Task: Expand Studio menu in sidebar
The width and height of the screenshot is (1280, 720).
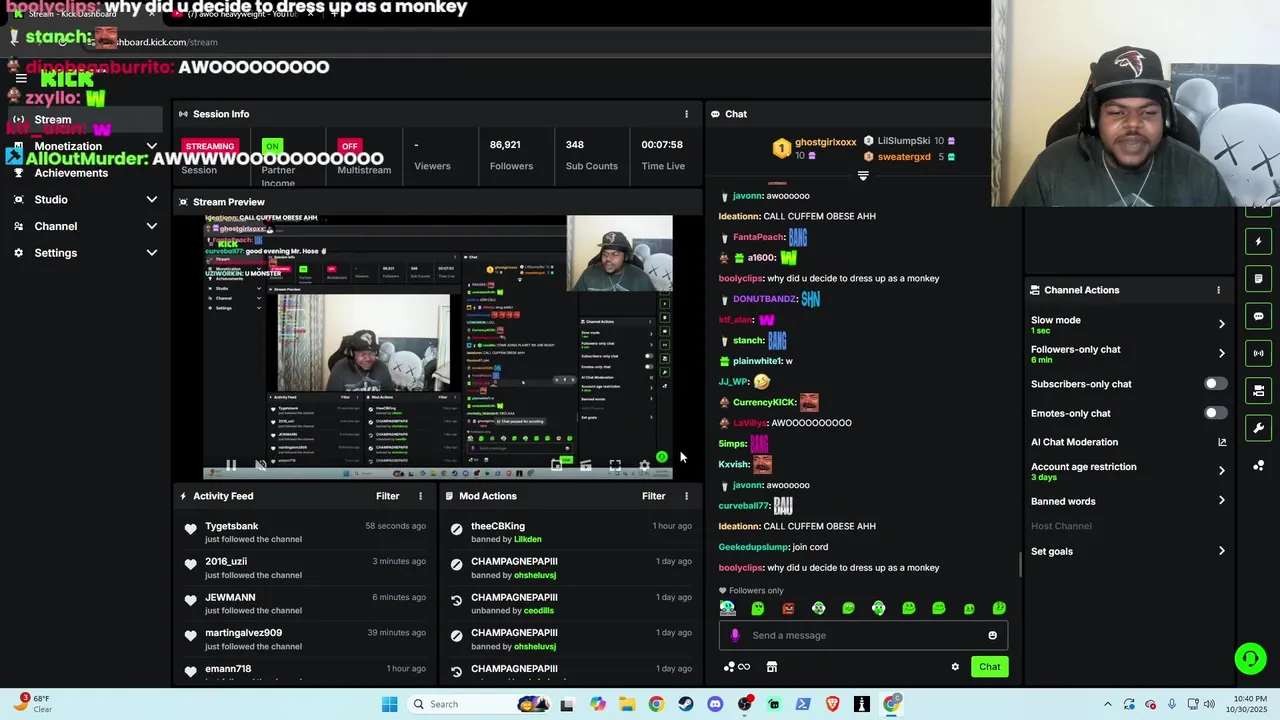Action: (x=151, y=199)
